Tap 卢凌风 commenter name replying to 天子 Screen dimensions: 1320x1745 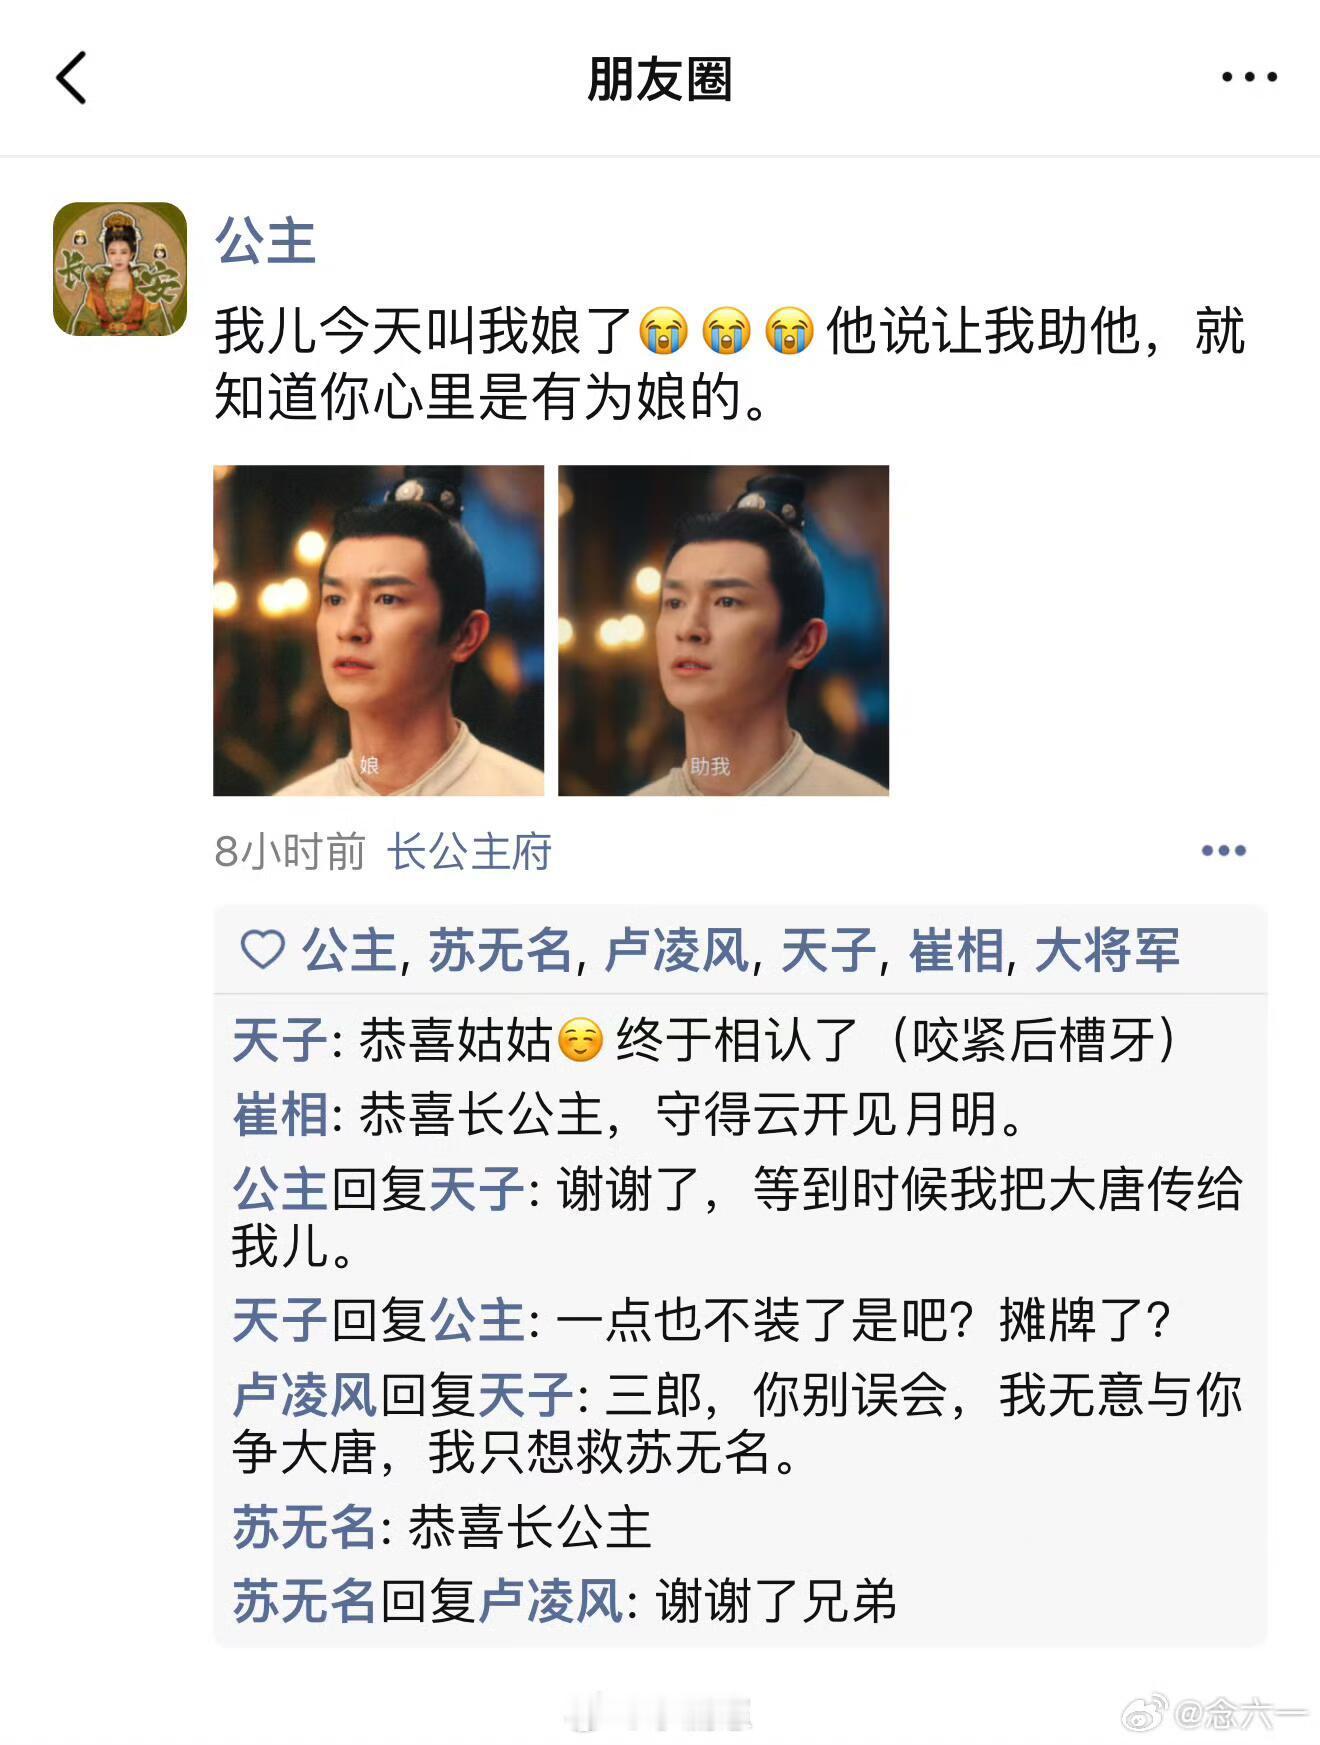(x=304, y=1395)
